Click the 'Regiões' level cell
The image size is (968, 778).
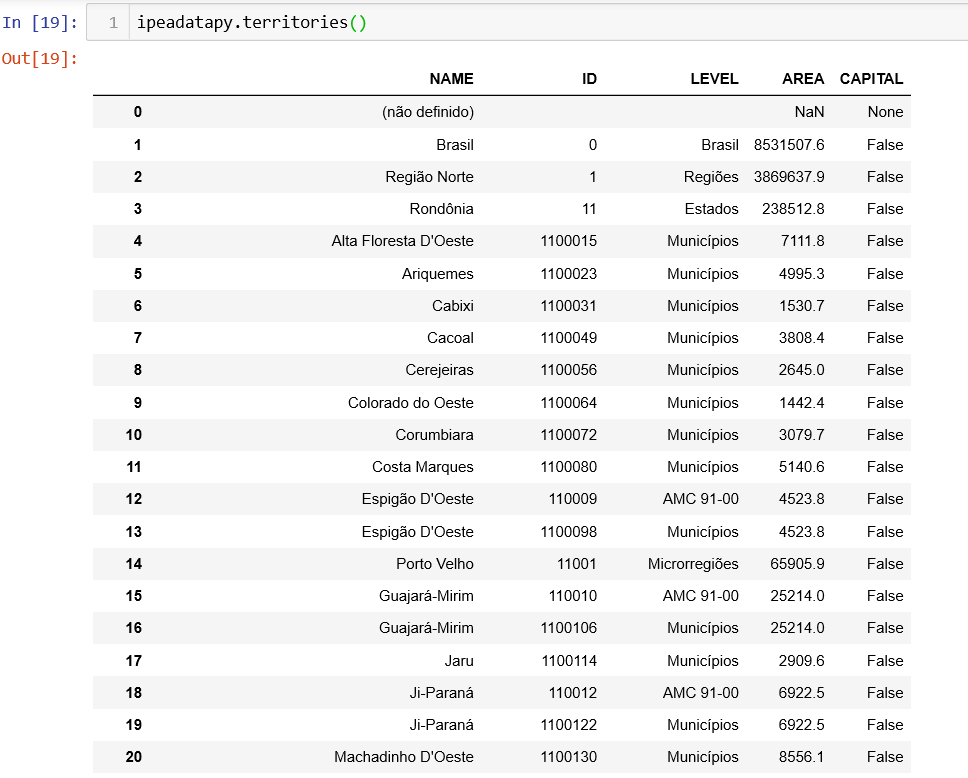pyautogui.click(x=711, y=177)
